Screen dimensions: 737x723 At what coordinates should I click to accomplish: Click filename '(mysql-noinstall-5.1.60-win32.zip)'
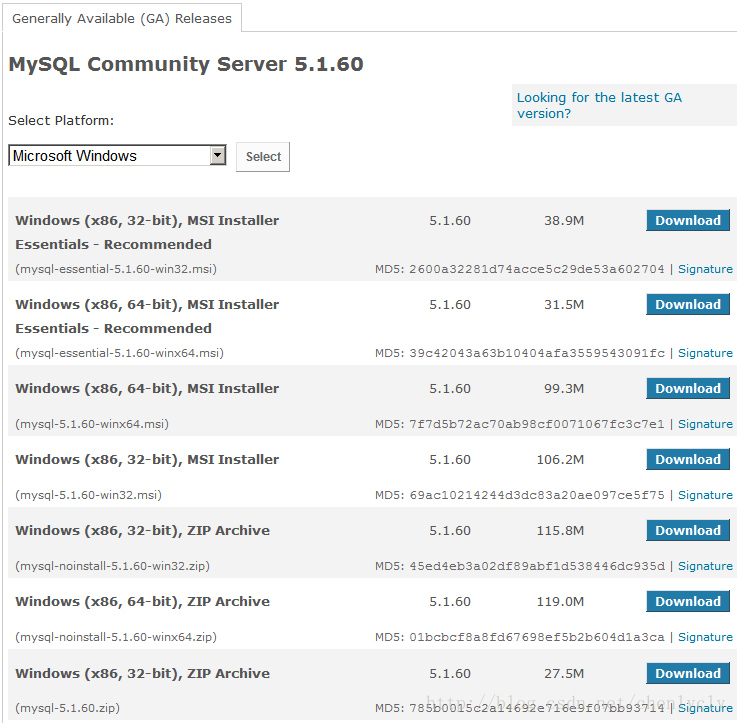[112, 566]
